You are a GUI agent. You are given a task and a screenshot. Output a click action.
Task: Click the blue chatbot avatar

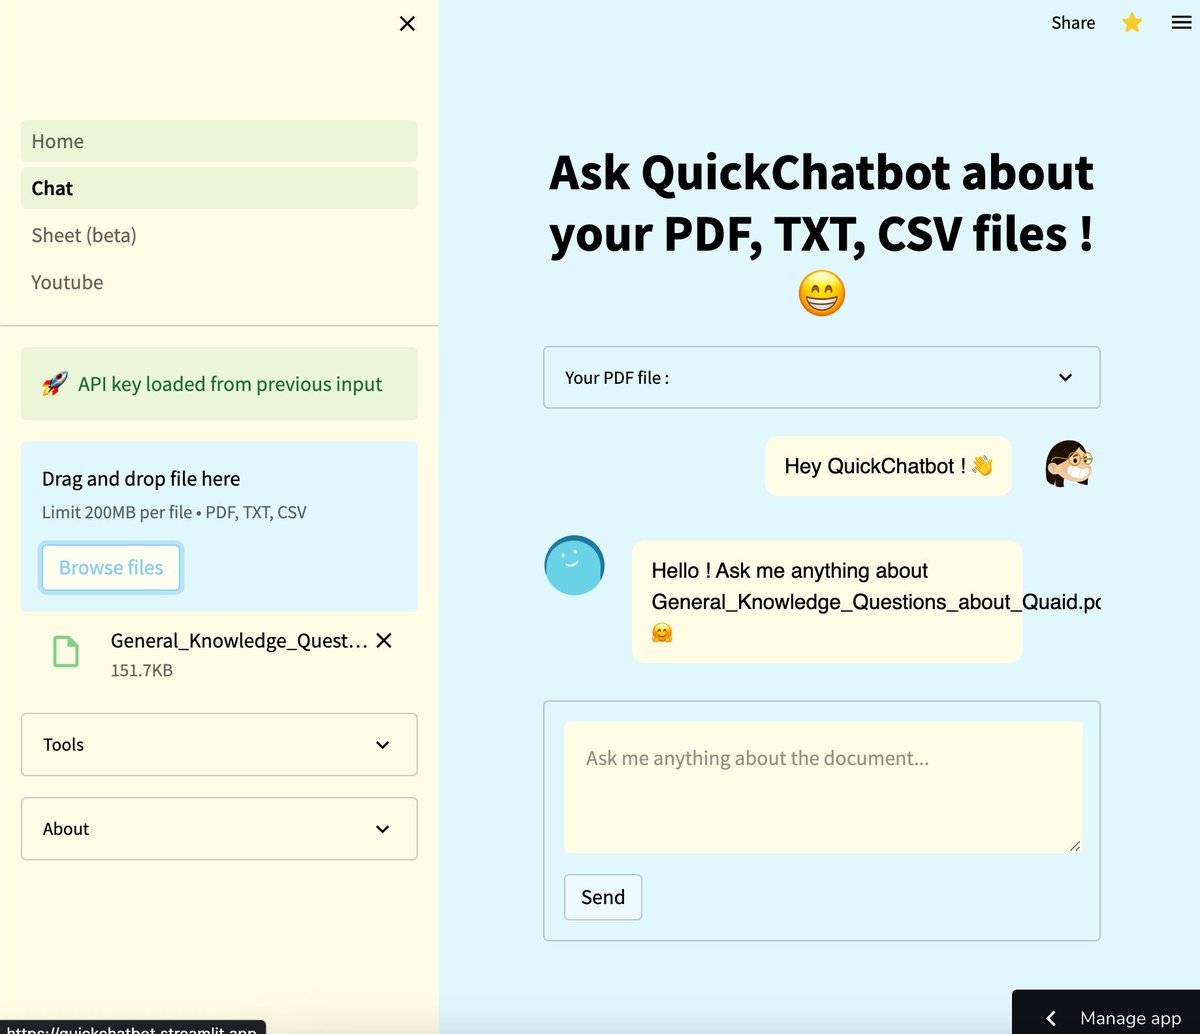pyautogui.click(x=574, y=565)
